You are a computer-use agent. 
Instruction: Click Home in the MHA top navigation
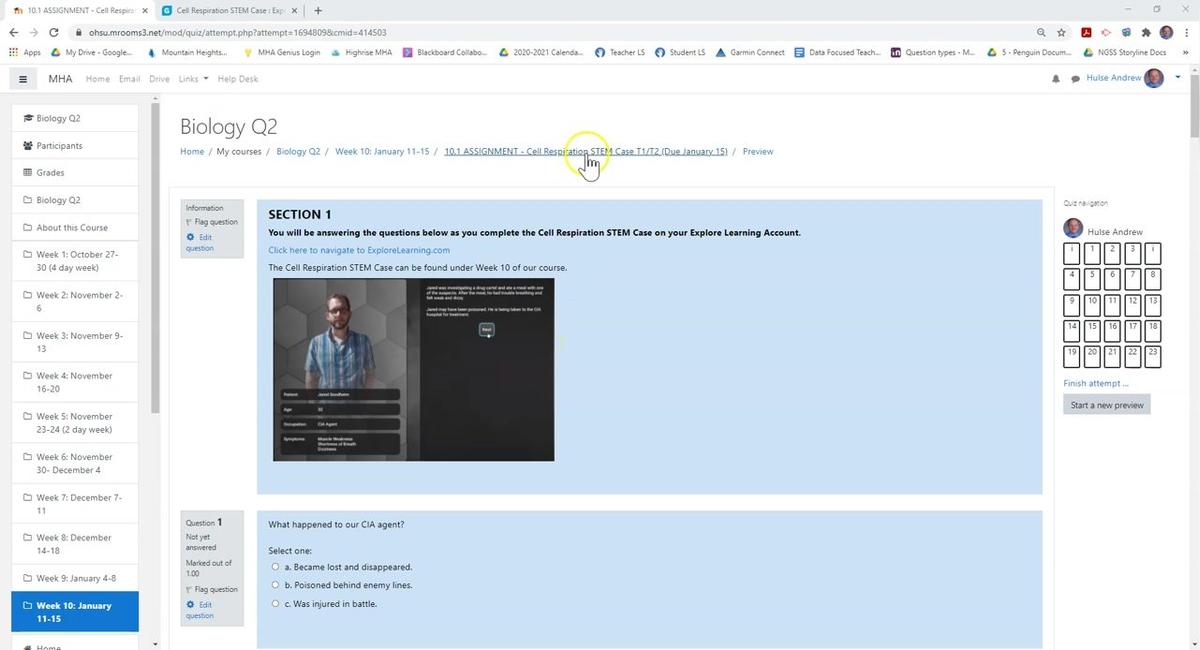point(98,79)
